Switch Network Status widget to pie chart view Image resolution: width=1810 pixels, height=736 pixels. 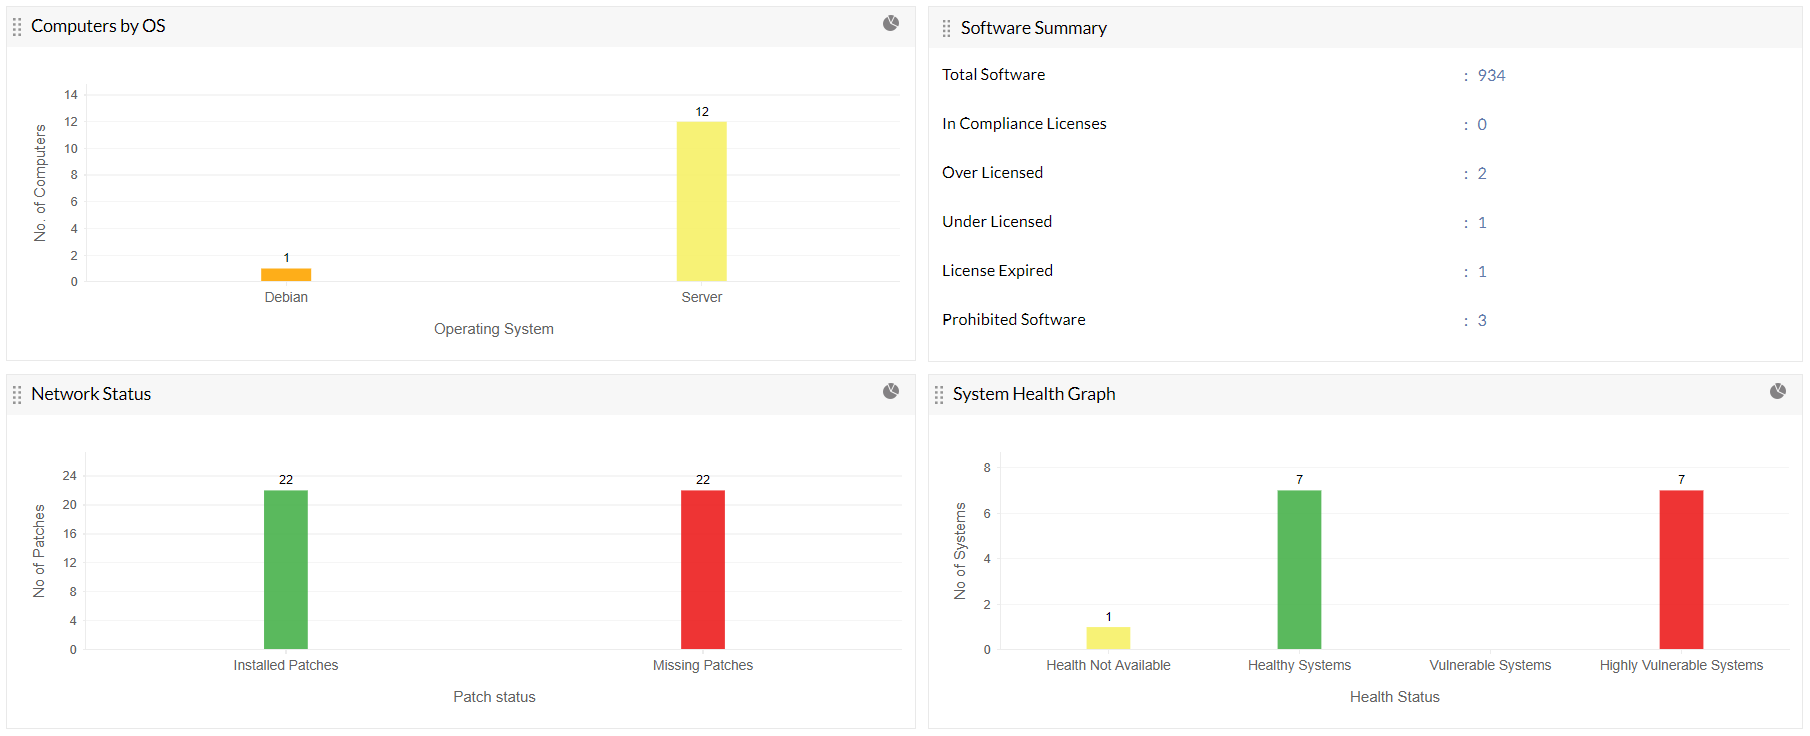(x=890, y=391)
